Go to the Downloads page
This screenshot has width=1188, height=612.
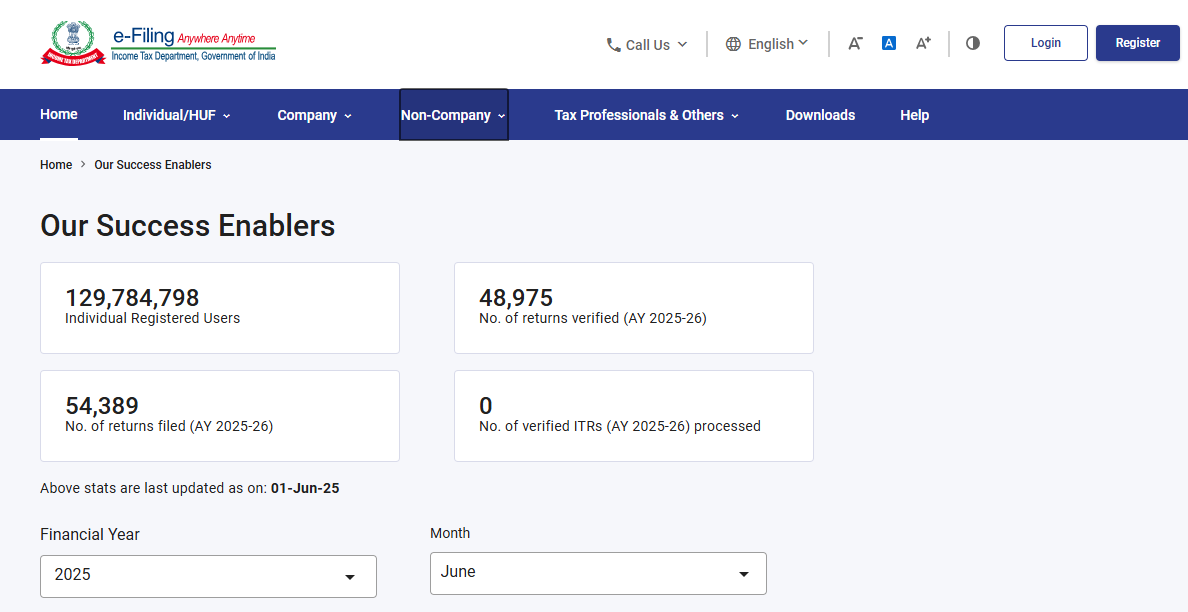click(820, 115)
